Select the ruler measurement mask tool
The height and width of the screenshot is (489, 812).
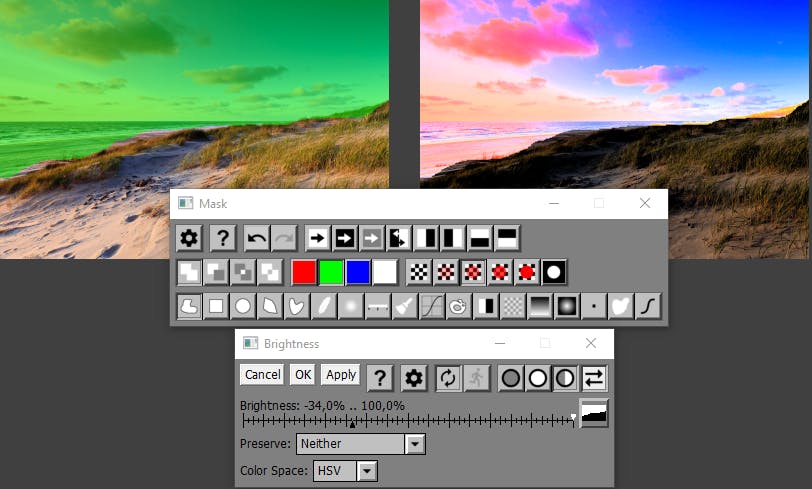(378, 306)
